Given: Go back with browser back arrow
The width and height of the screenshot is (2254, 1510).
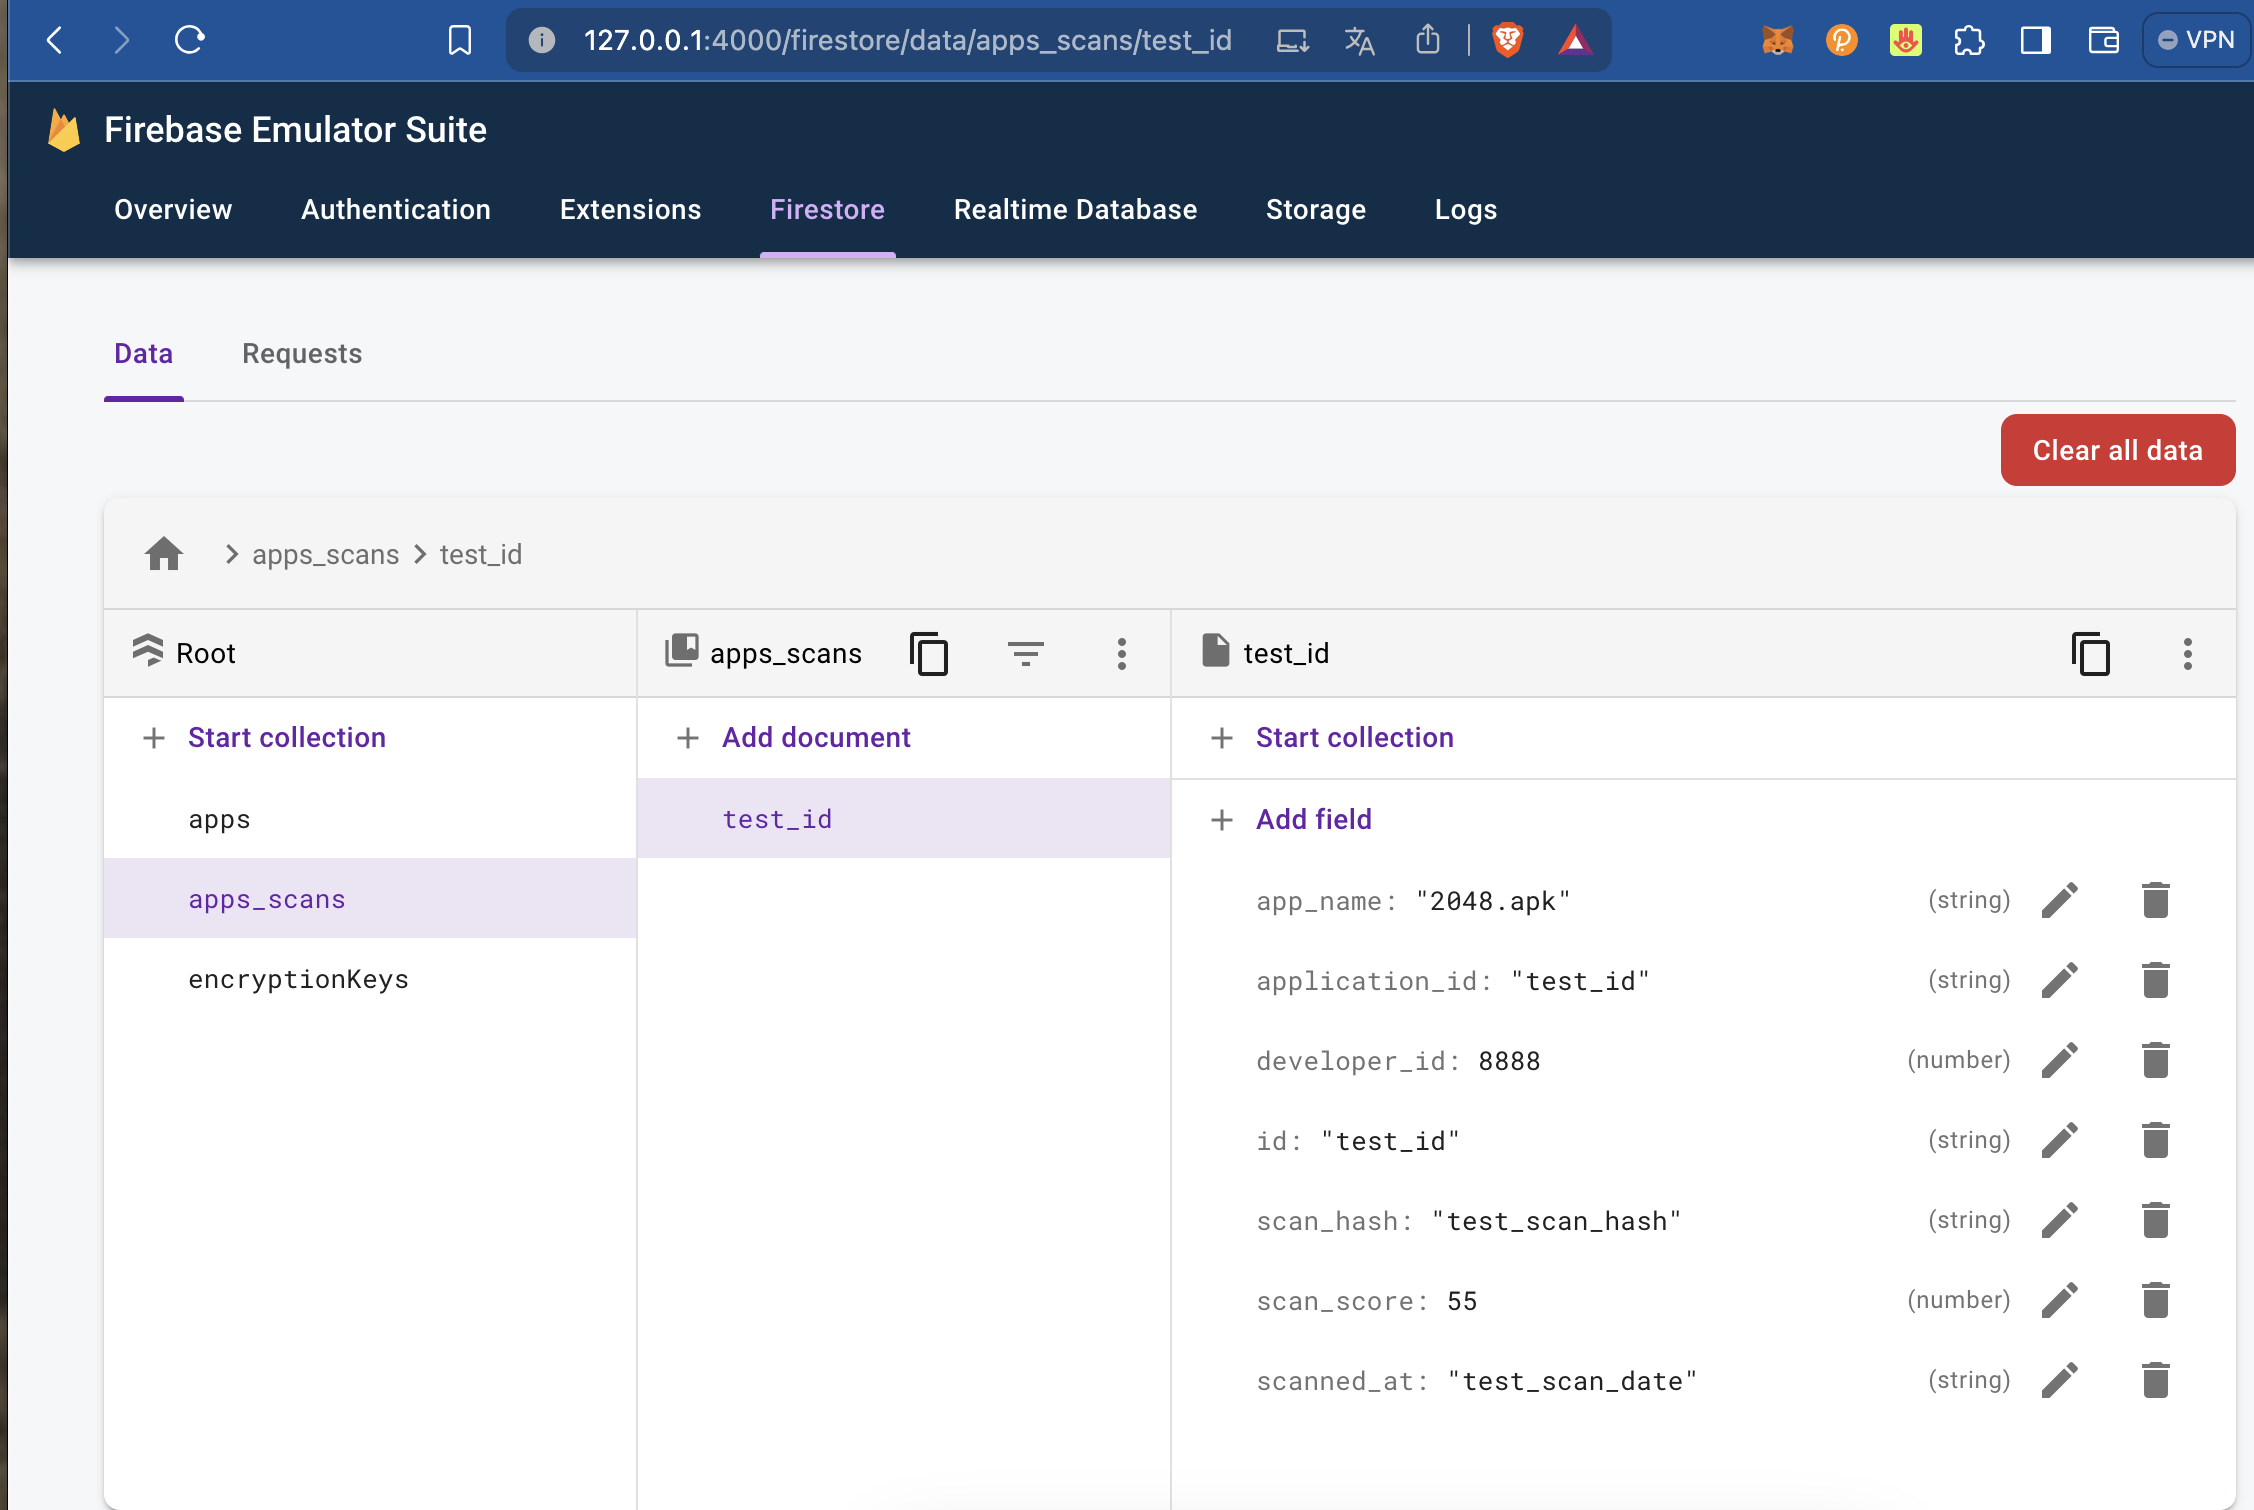Looking at the screenshot, I should point(56,40).
